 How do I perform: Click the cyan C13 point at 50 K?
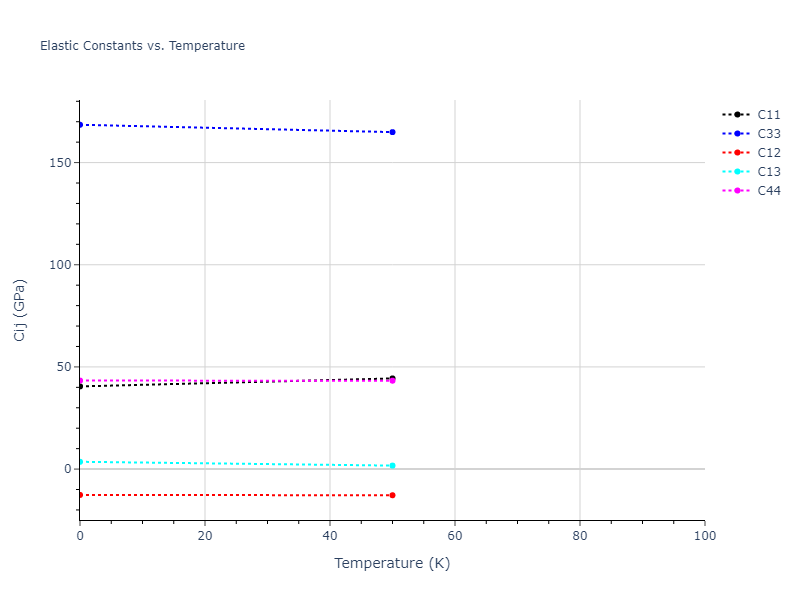pyautogui.click(x=392, y=466)
